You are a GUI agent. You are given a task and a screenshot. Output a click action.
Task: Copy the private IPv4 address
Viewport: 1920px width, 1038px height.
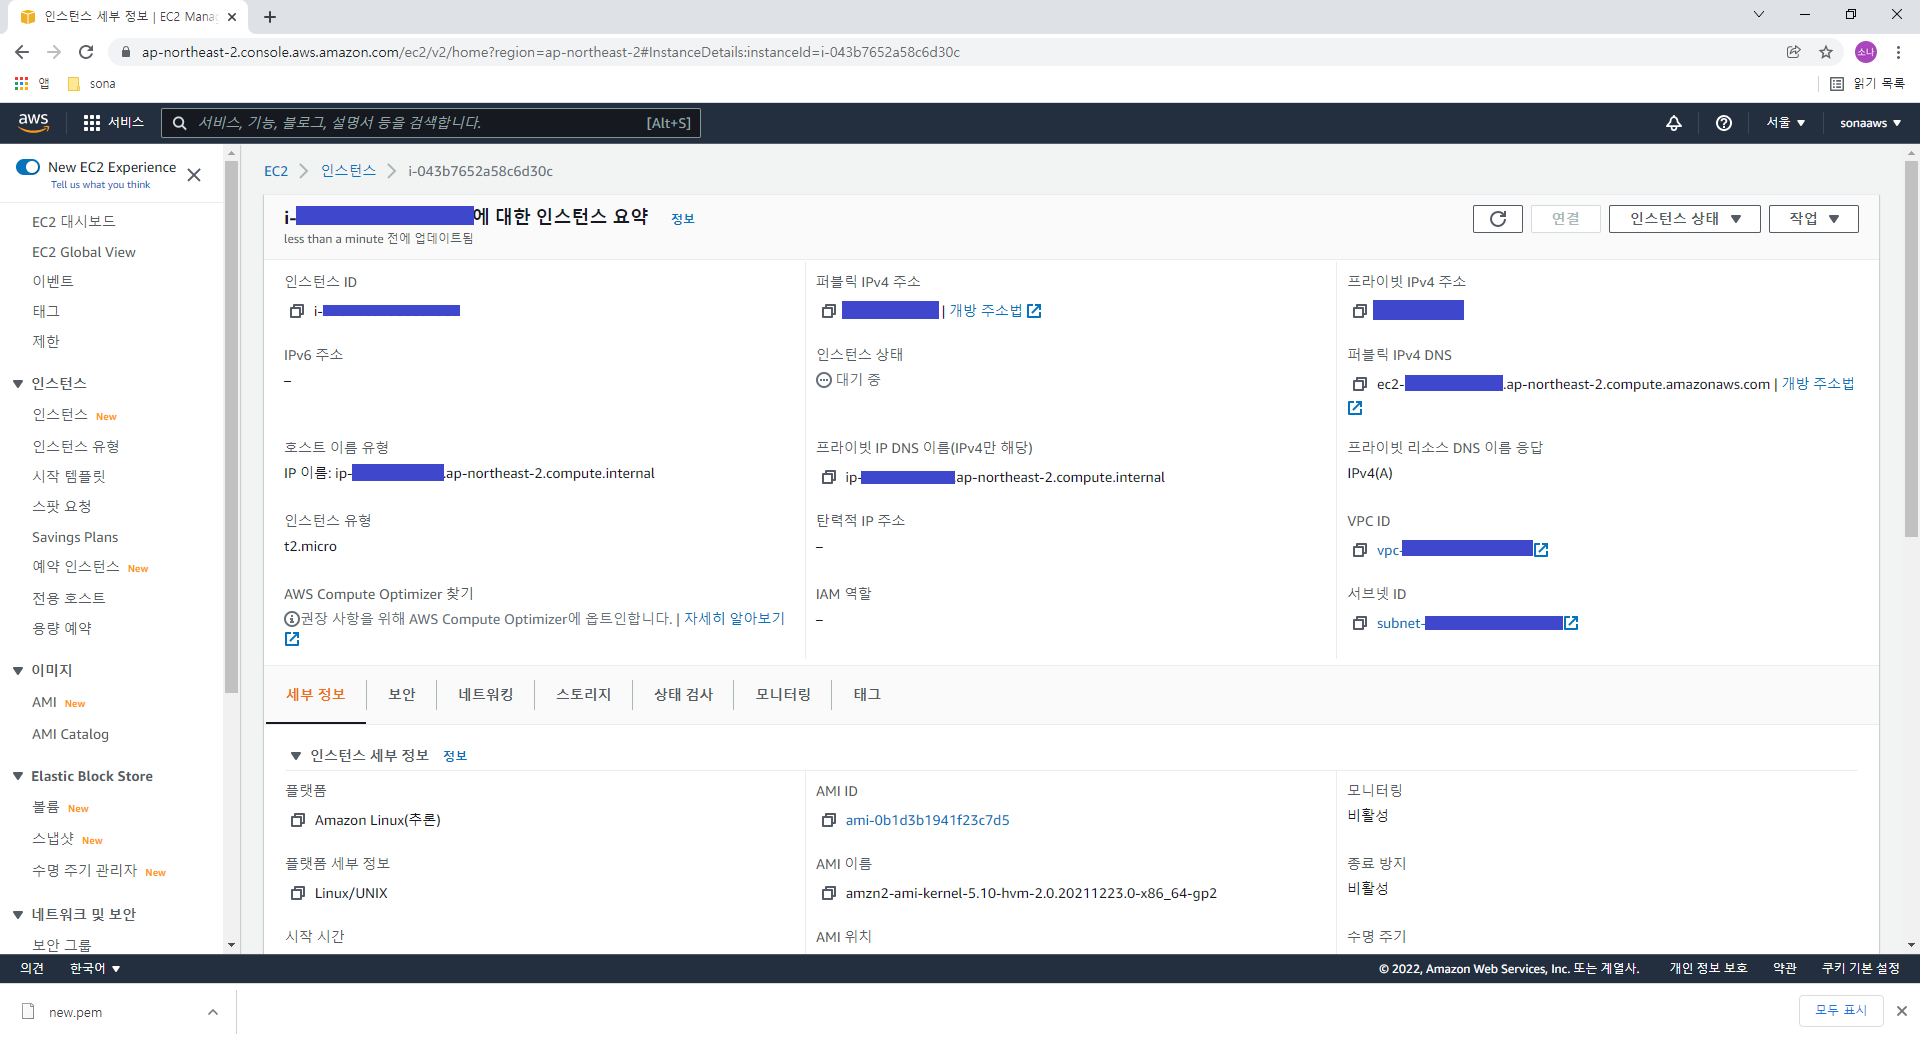tap(1359, 311)
